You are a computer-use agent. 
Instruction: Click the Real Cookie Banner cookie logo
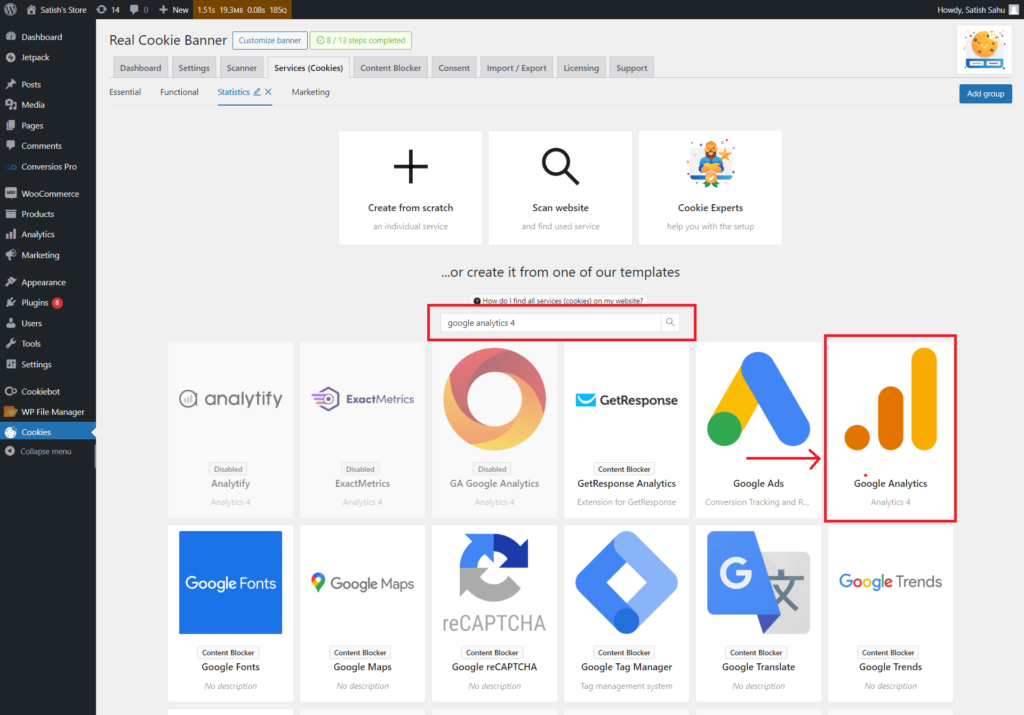click(984, 49)
